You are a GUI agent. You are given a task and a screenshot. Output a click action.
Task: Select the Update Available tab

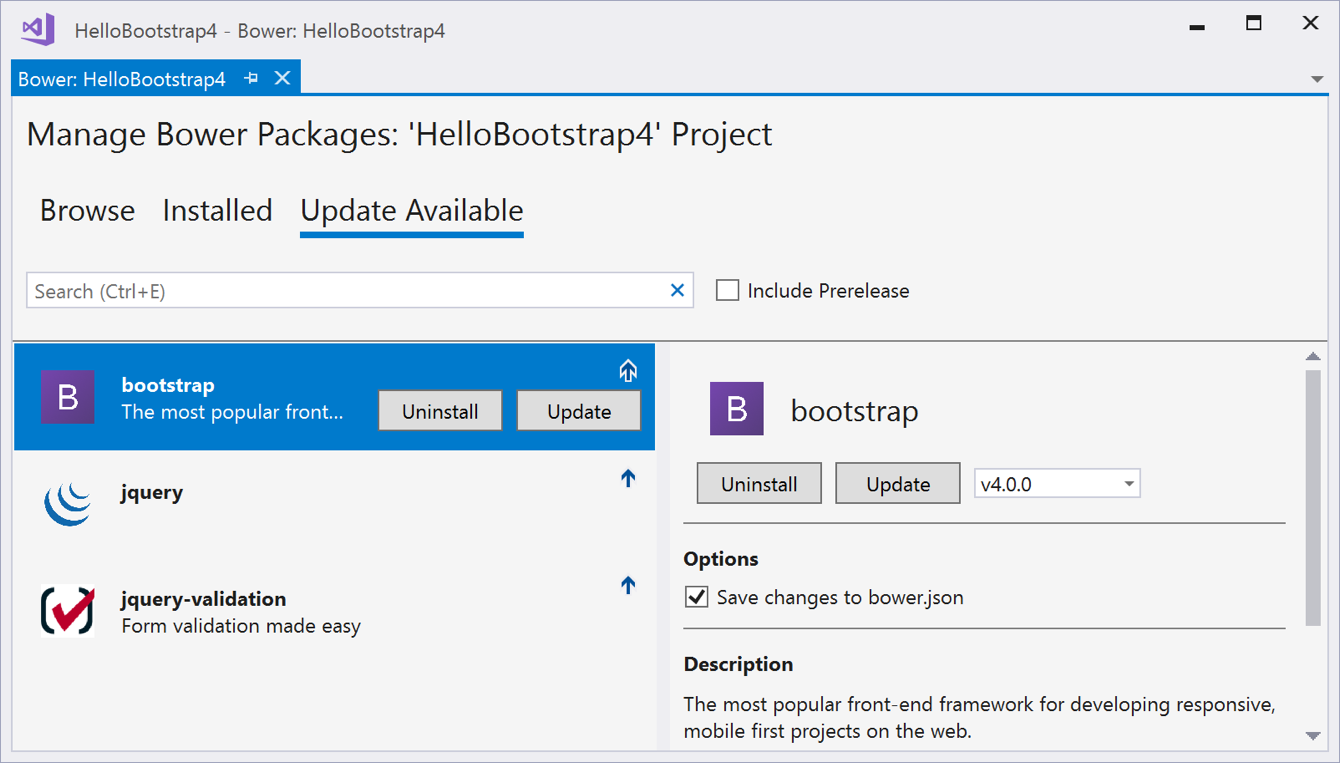(412, 211)
